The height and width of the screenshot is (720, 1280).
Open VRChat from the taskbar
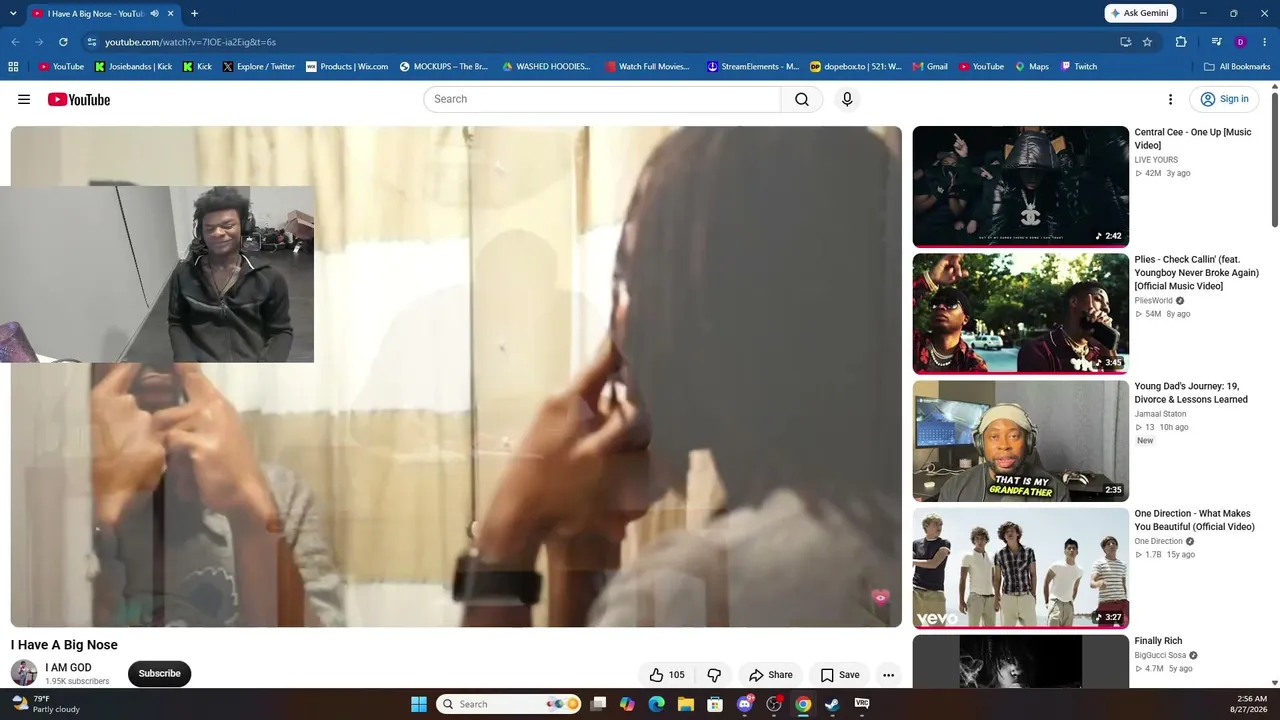(862, 704)
